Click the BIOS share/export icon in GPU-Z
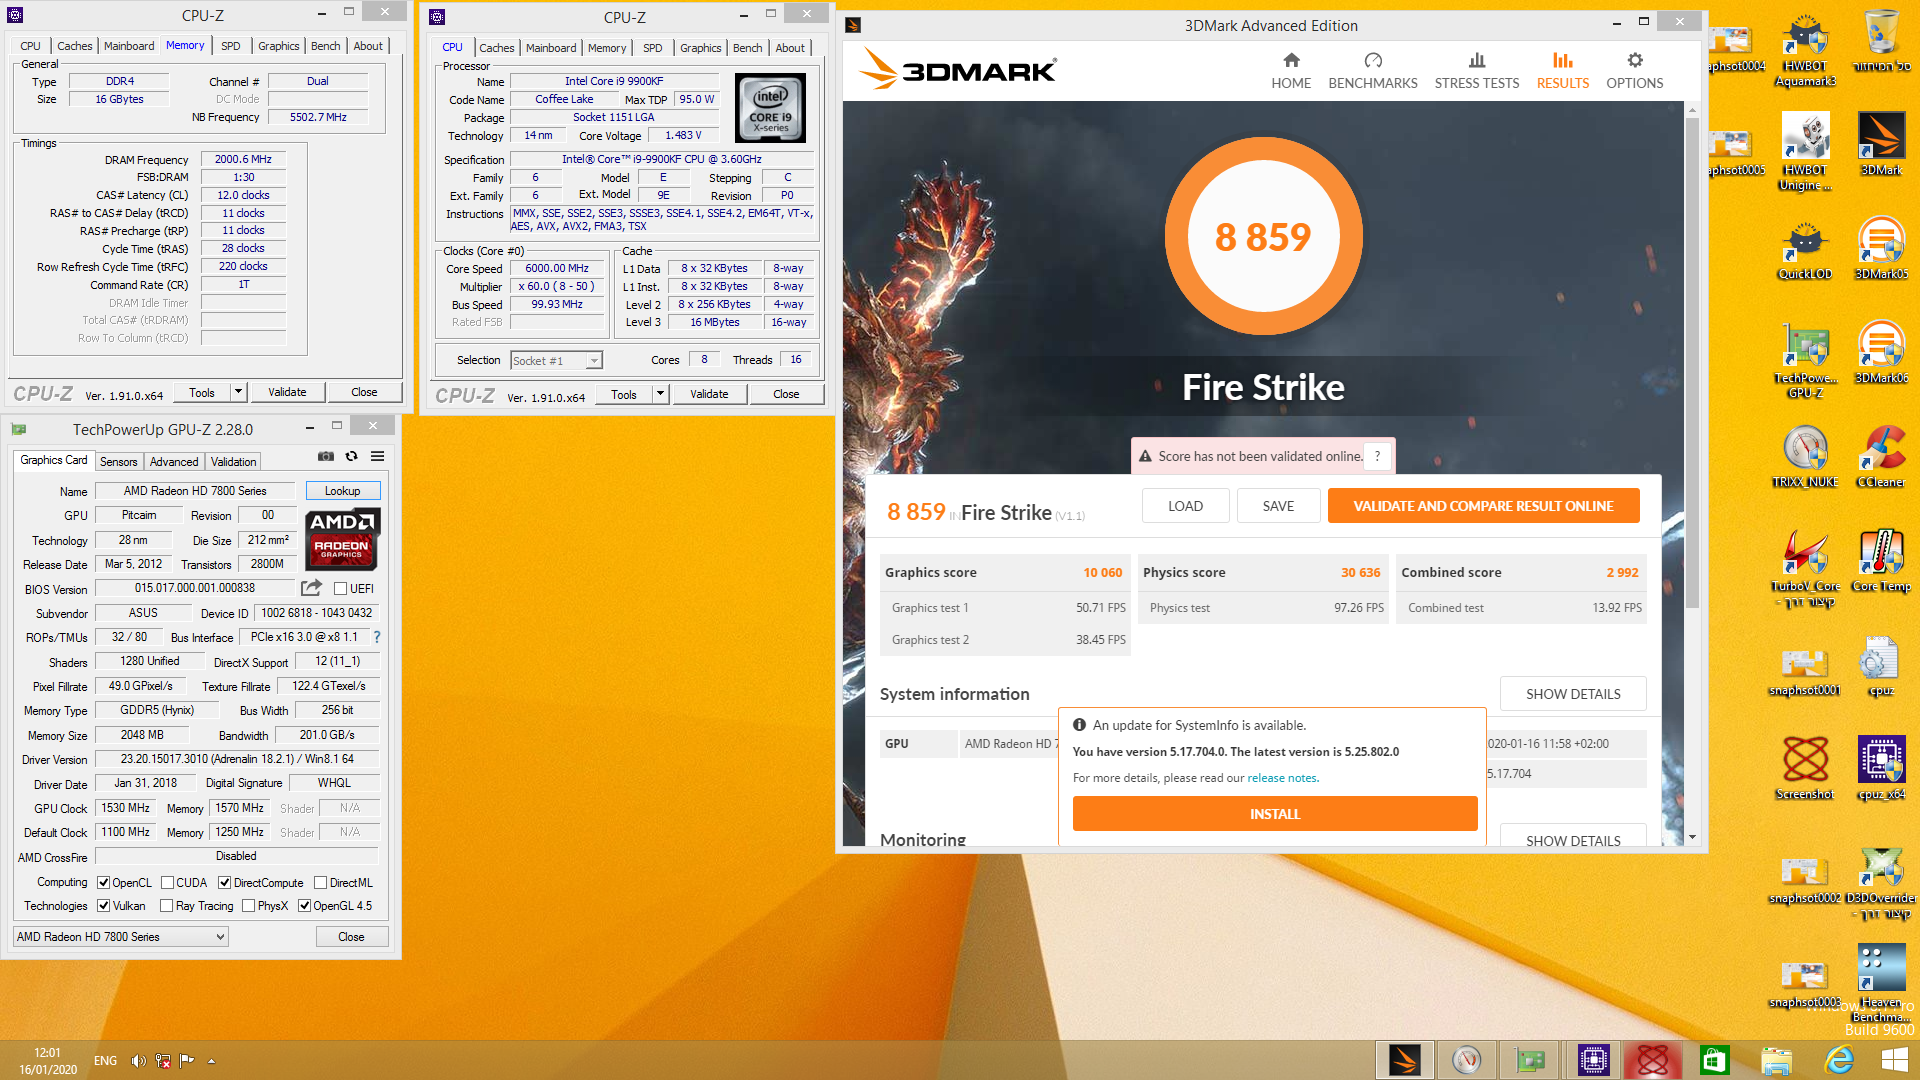 coord(312,588)
